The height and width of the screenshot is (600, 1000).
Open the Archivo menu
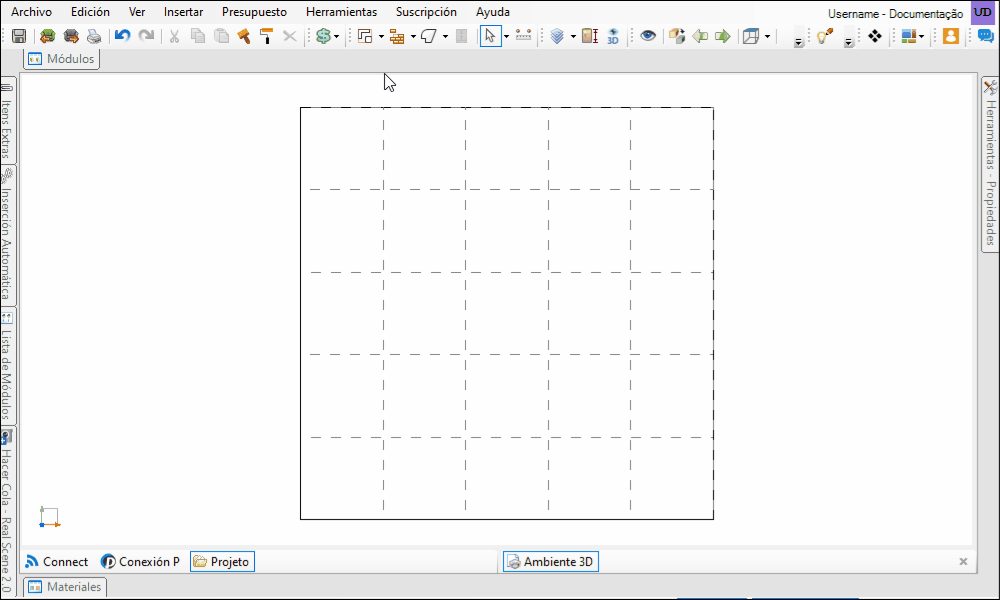31,12
